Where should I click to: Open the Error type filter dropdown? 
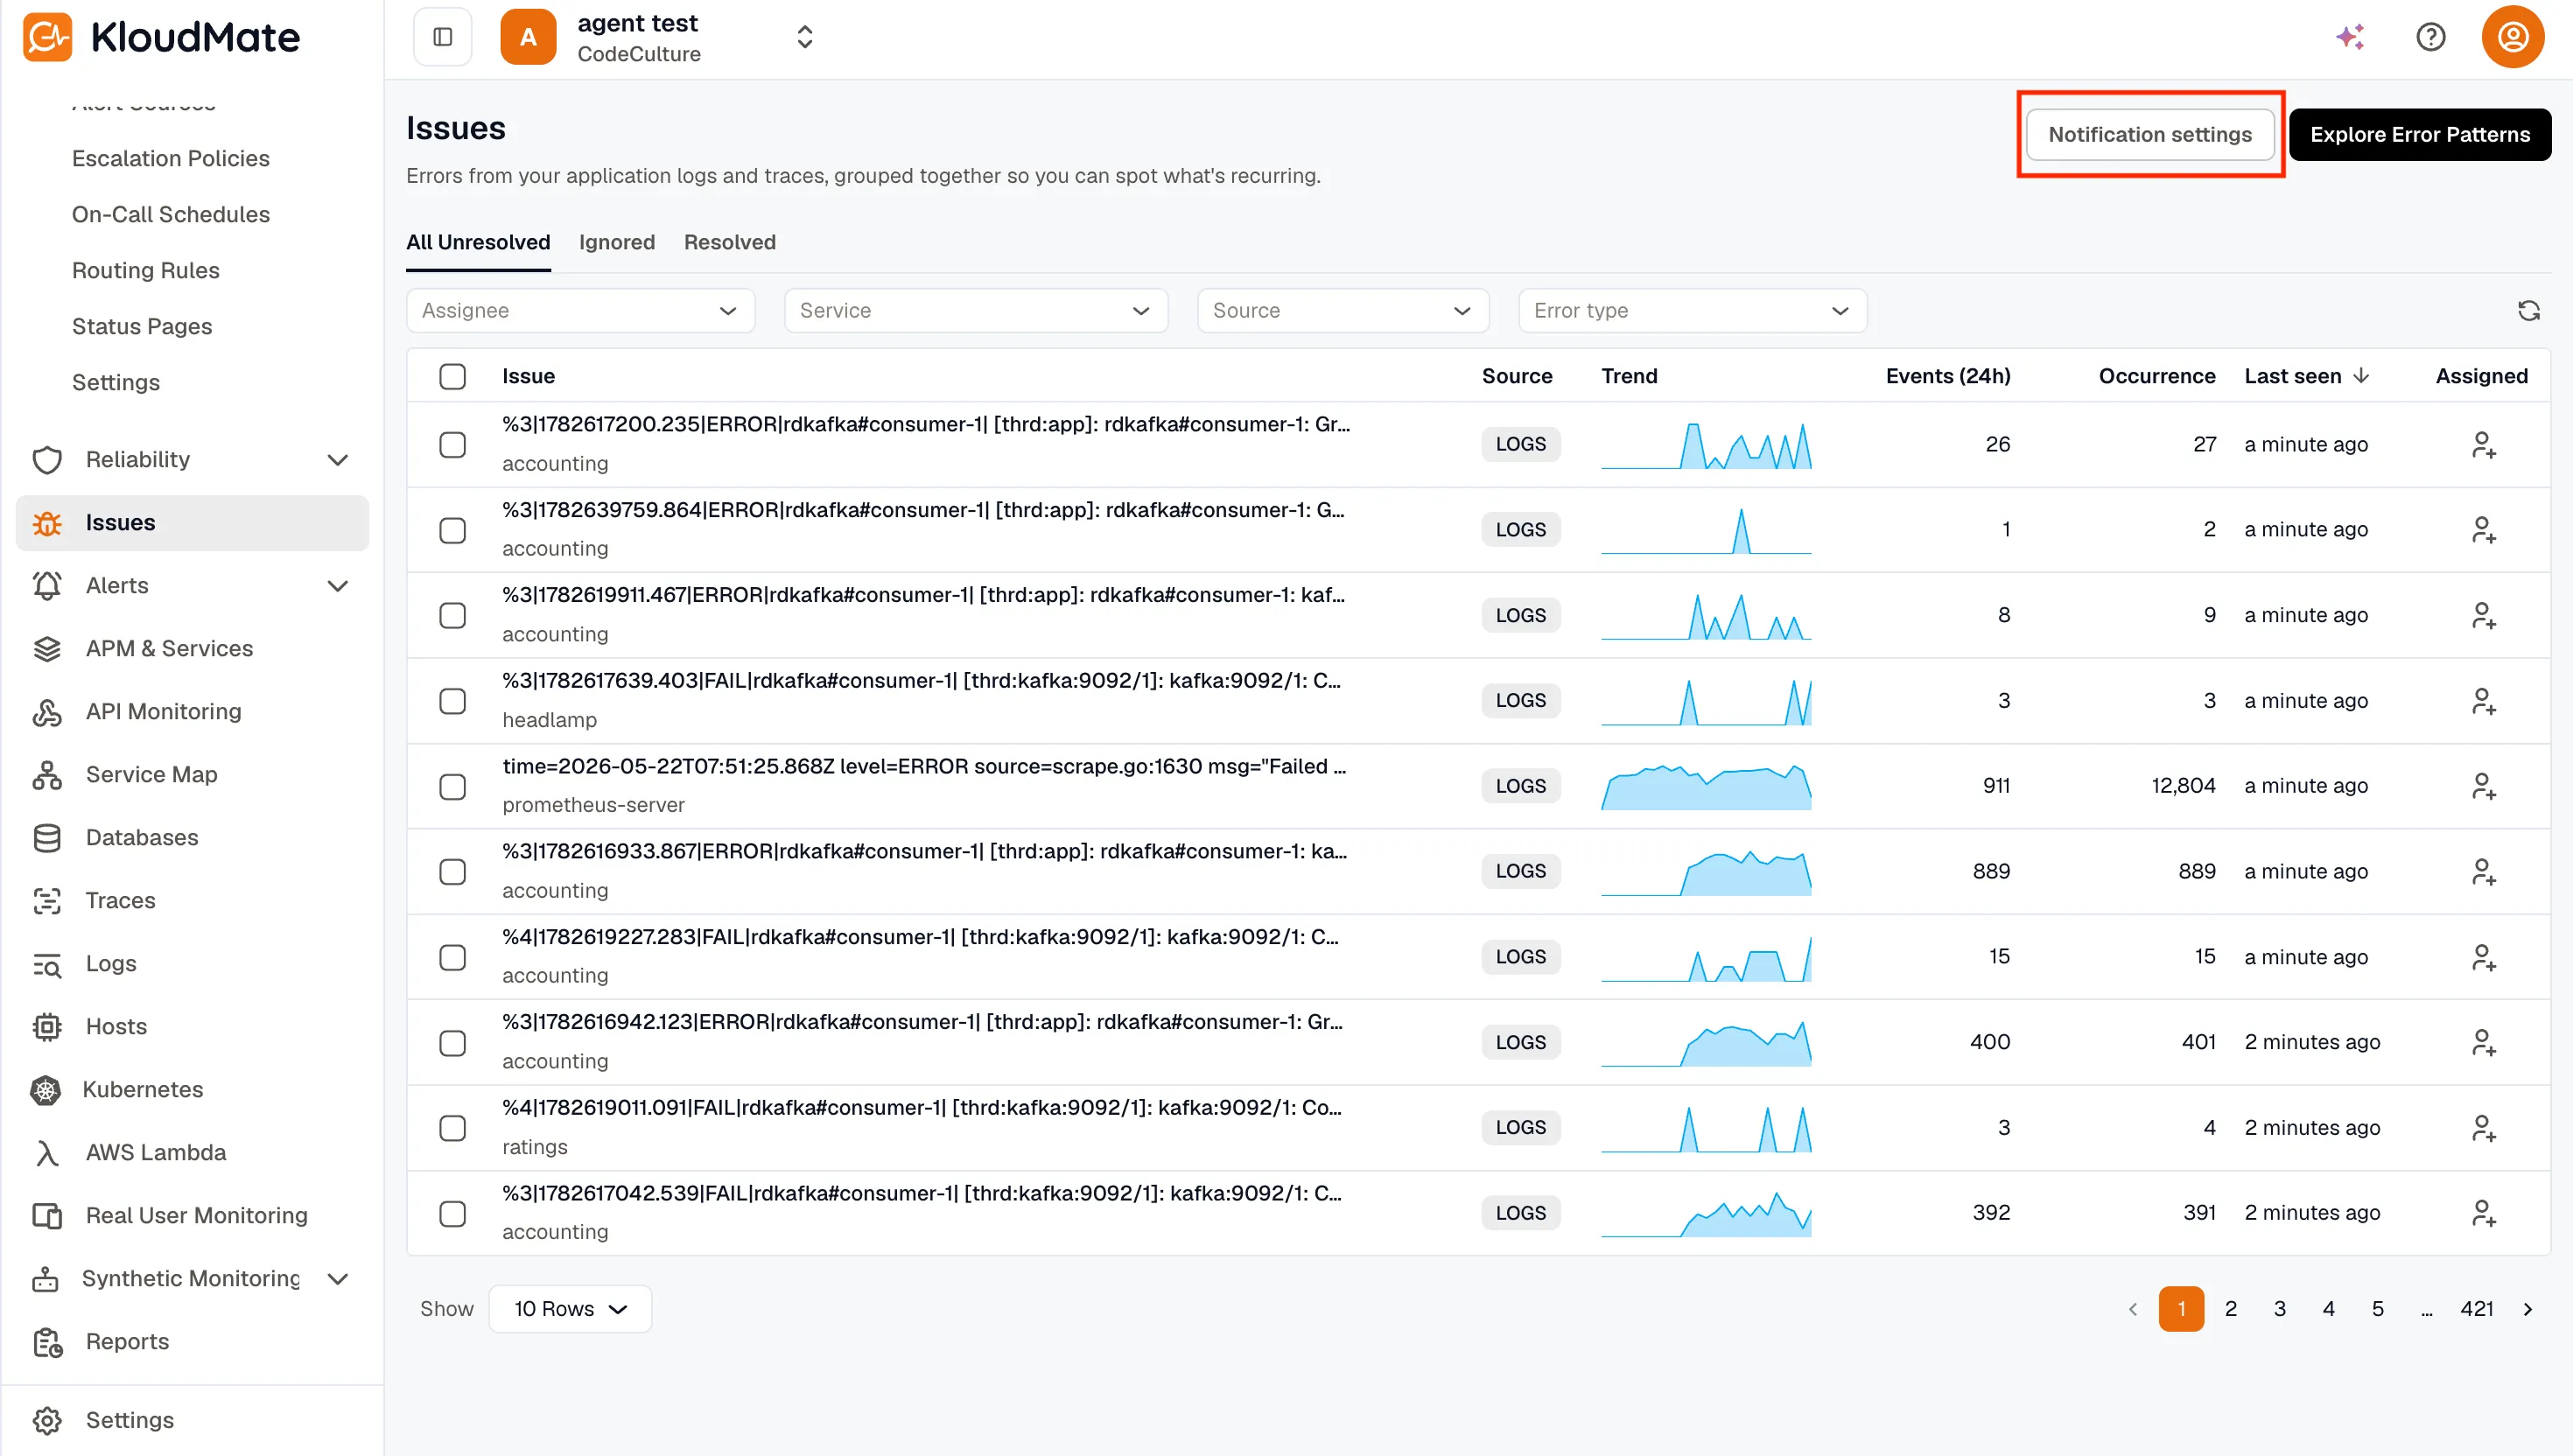pyautogui.click(x=1692, y=311)
